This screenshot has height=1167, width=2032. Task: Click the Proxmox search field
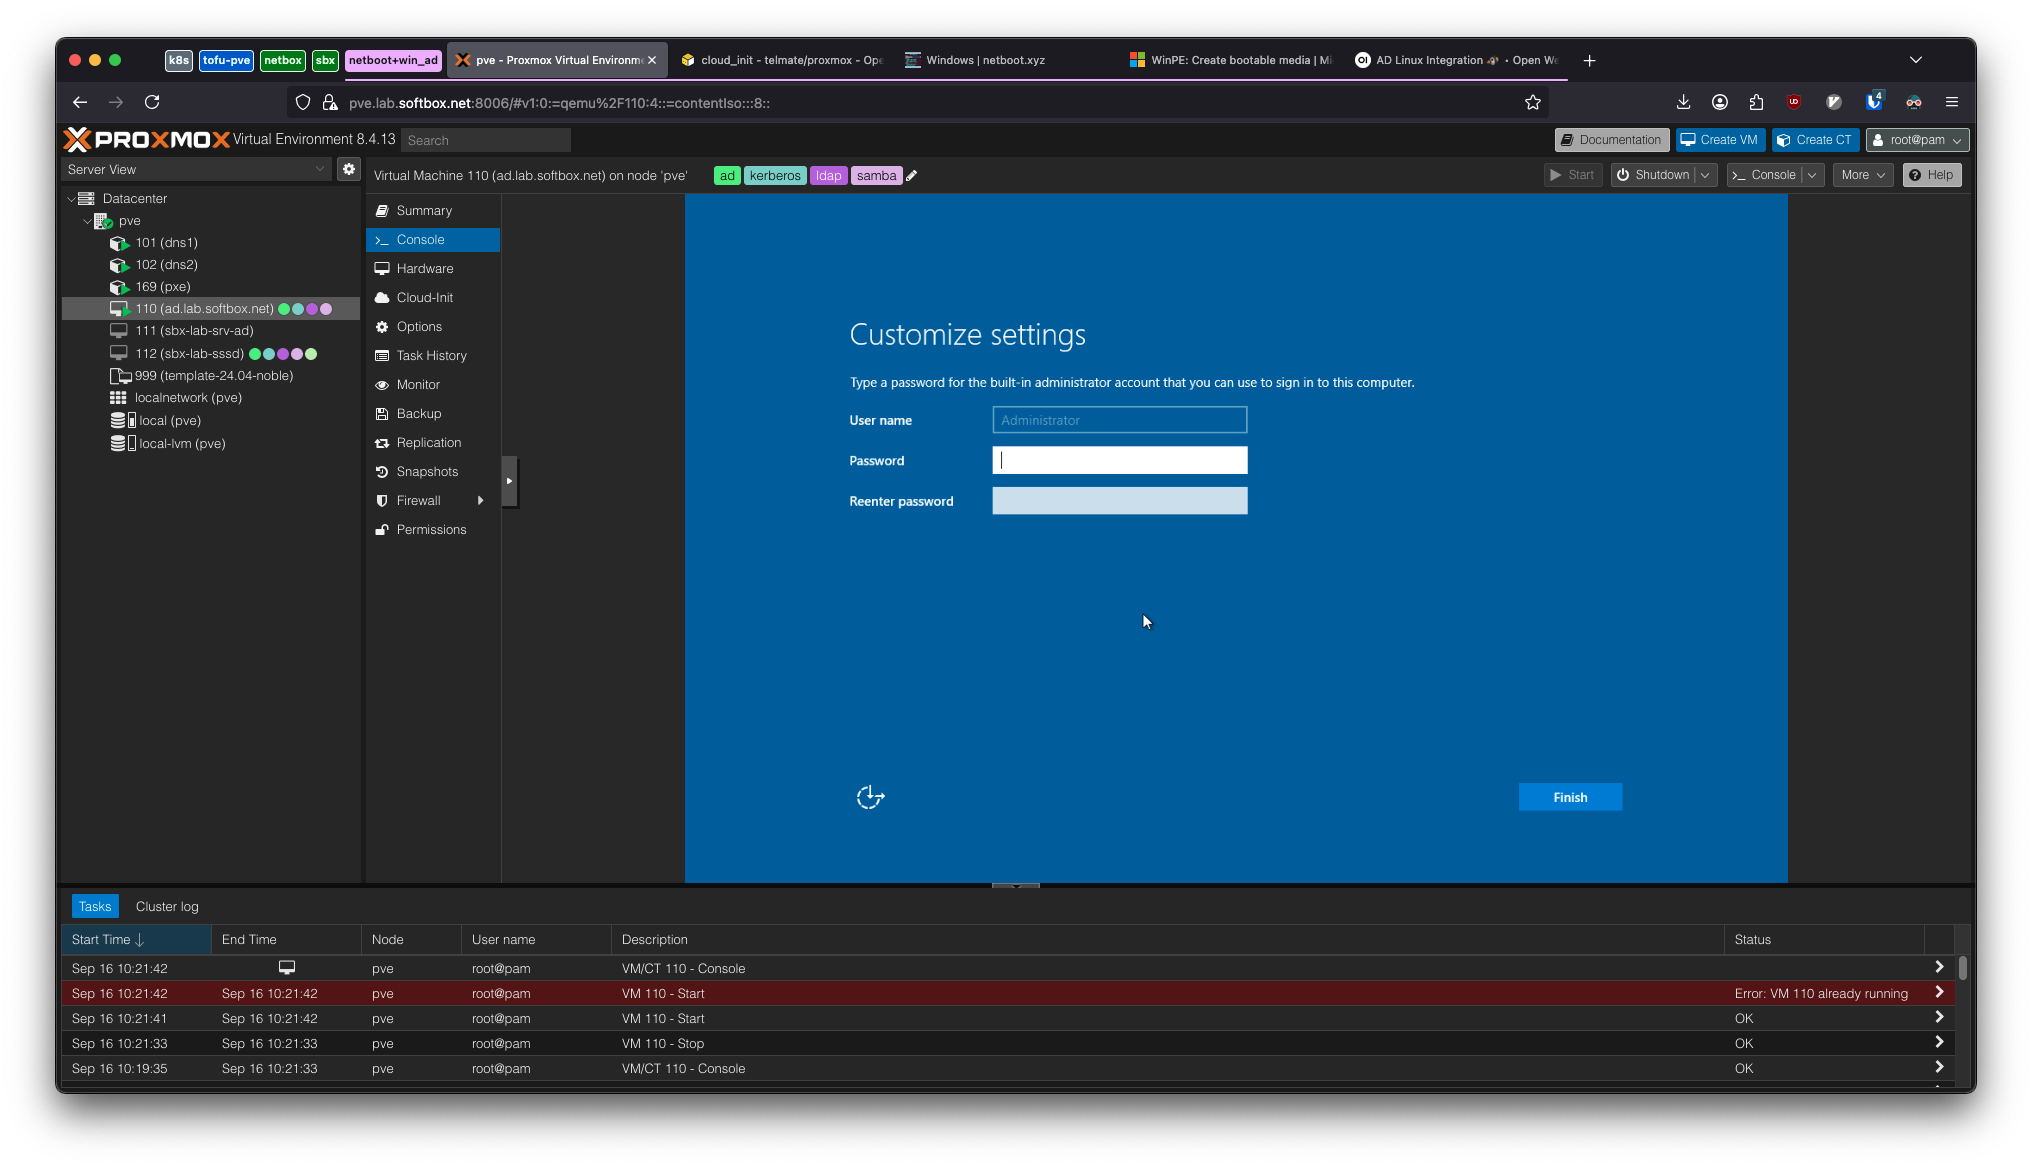point(485,140)
